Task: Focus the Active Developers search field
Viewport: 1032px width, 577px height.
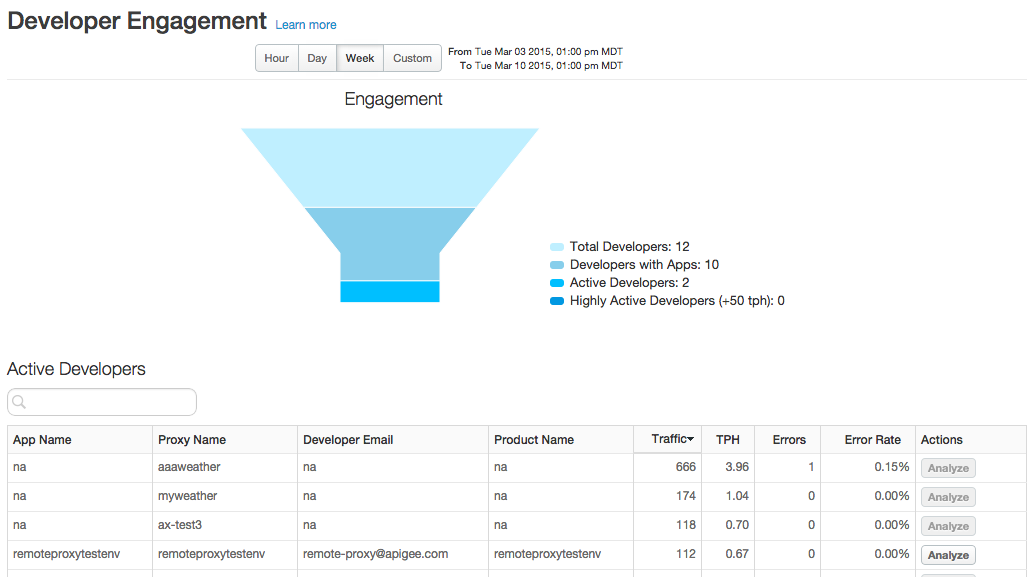Action: pos(110,402)
